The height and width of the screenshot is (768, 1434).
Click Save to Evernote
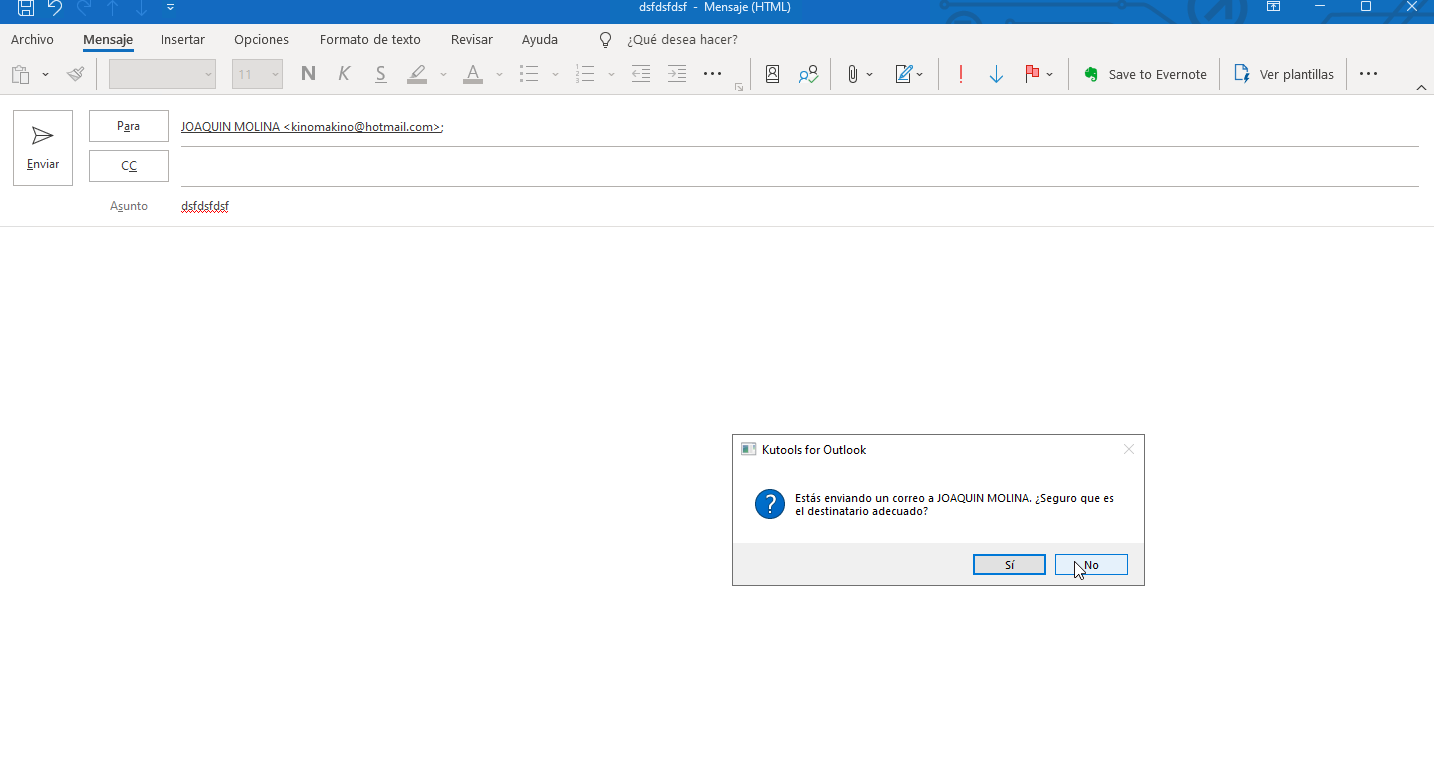[1146, 74]
